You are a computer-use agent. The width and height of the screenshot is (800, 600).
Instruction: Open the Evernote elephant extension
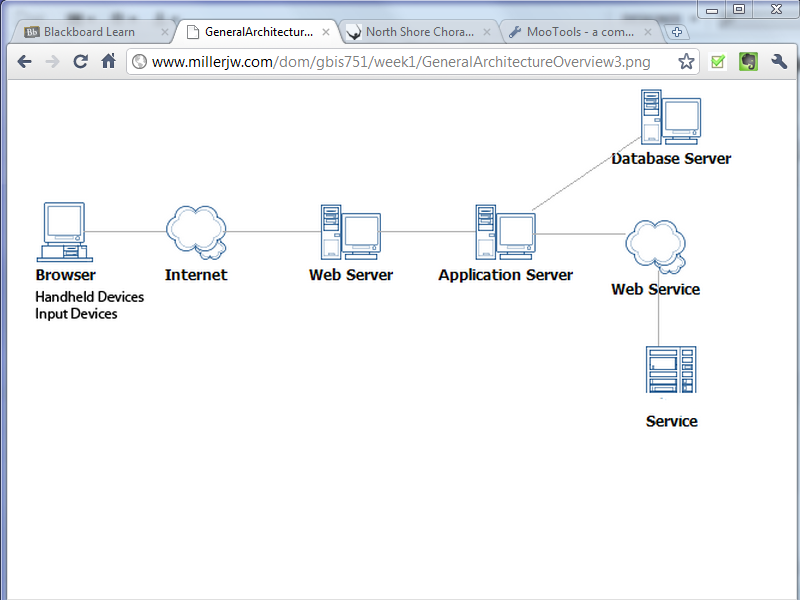pos(747,62)
